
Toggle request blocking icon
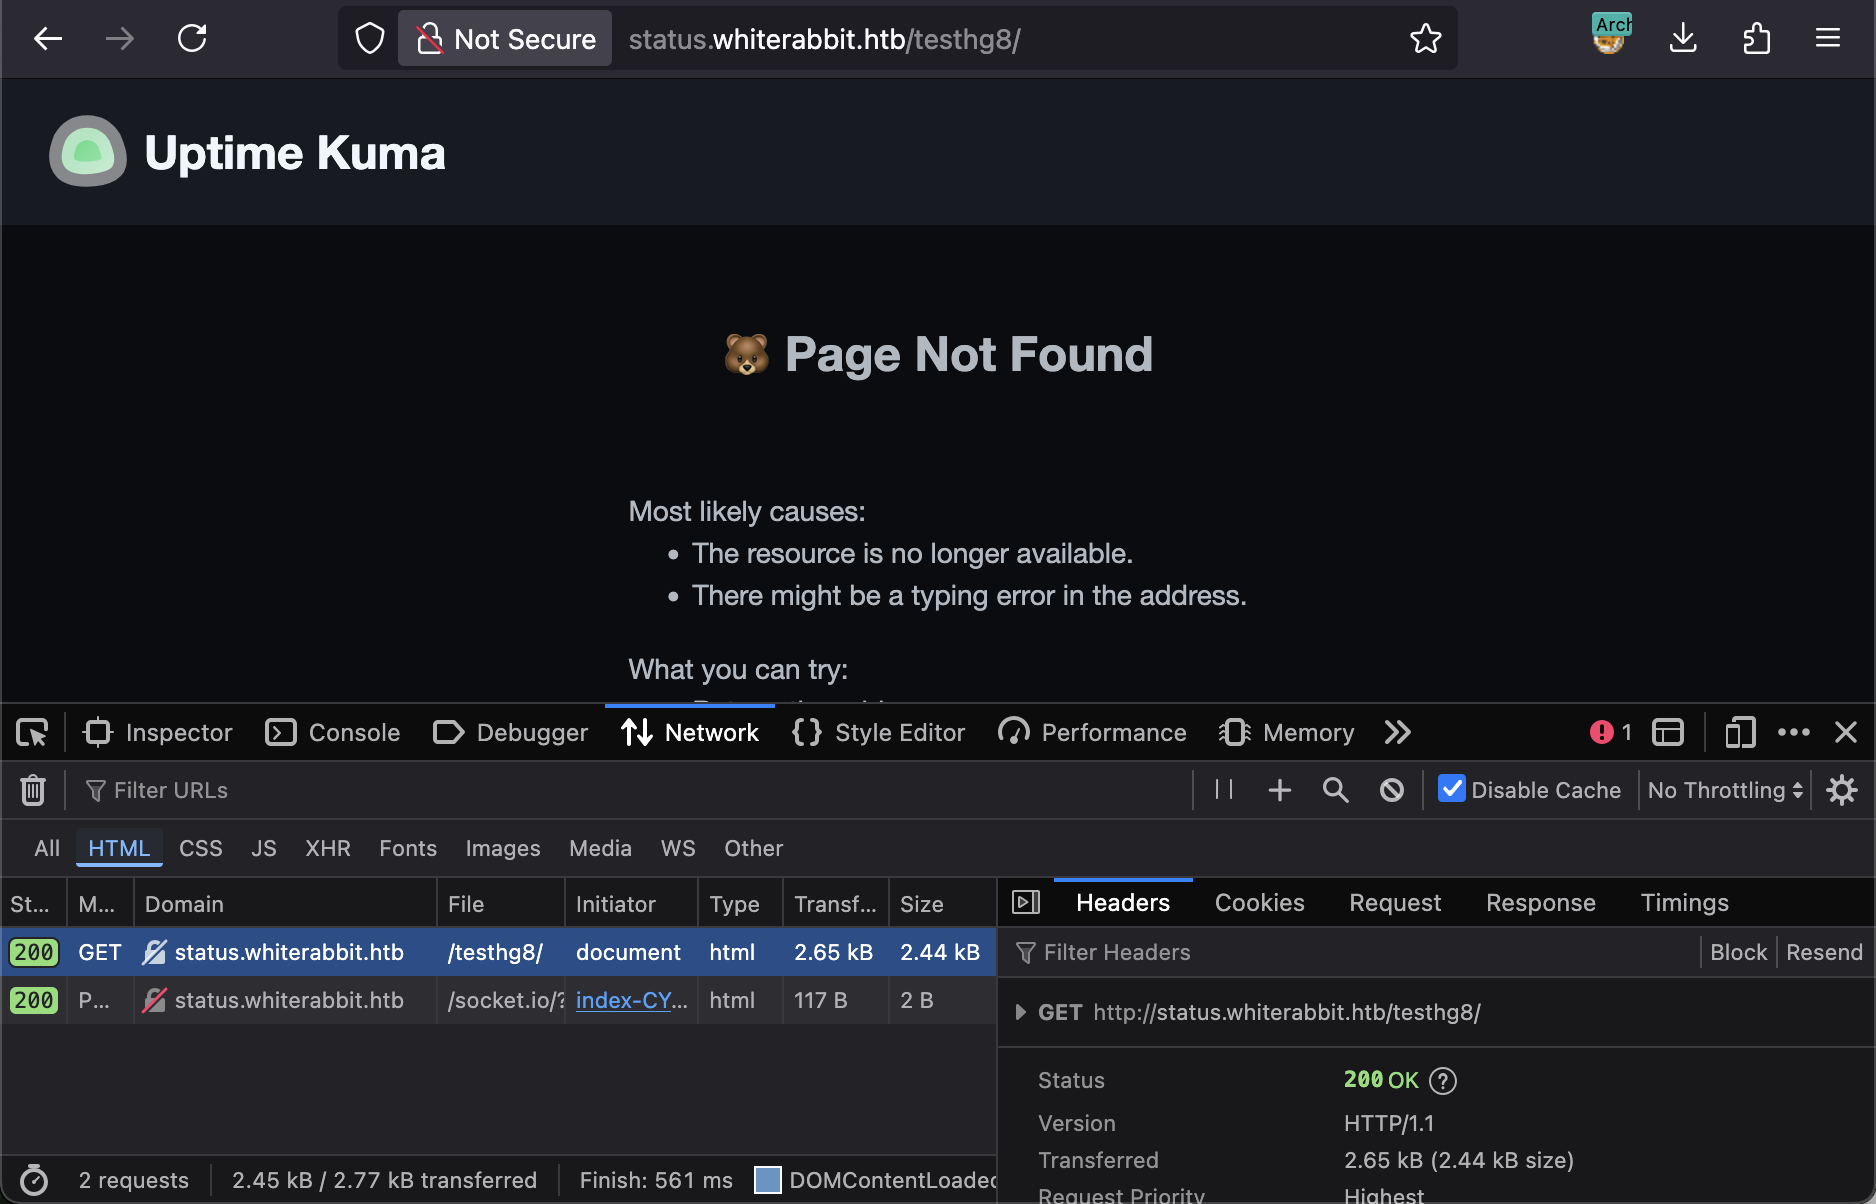point(1392,790)
